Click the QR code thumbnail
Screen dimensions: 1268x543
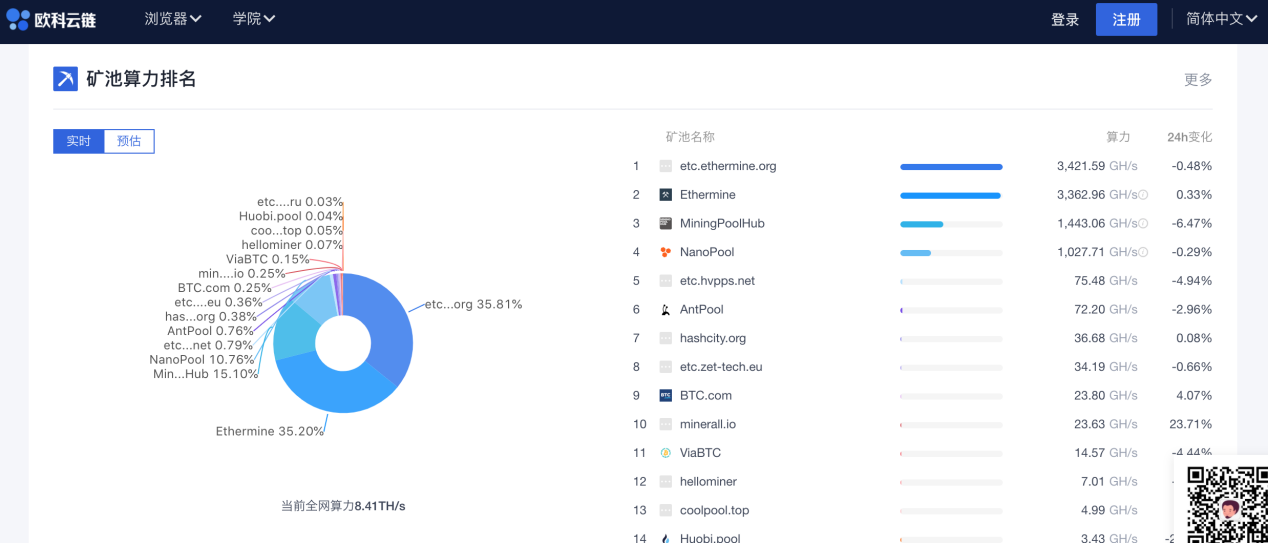[x=1227, y=504]
